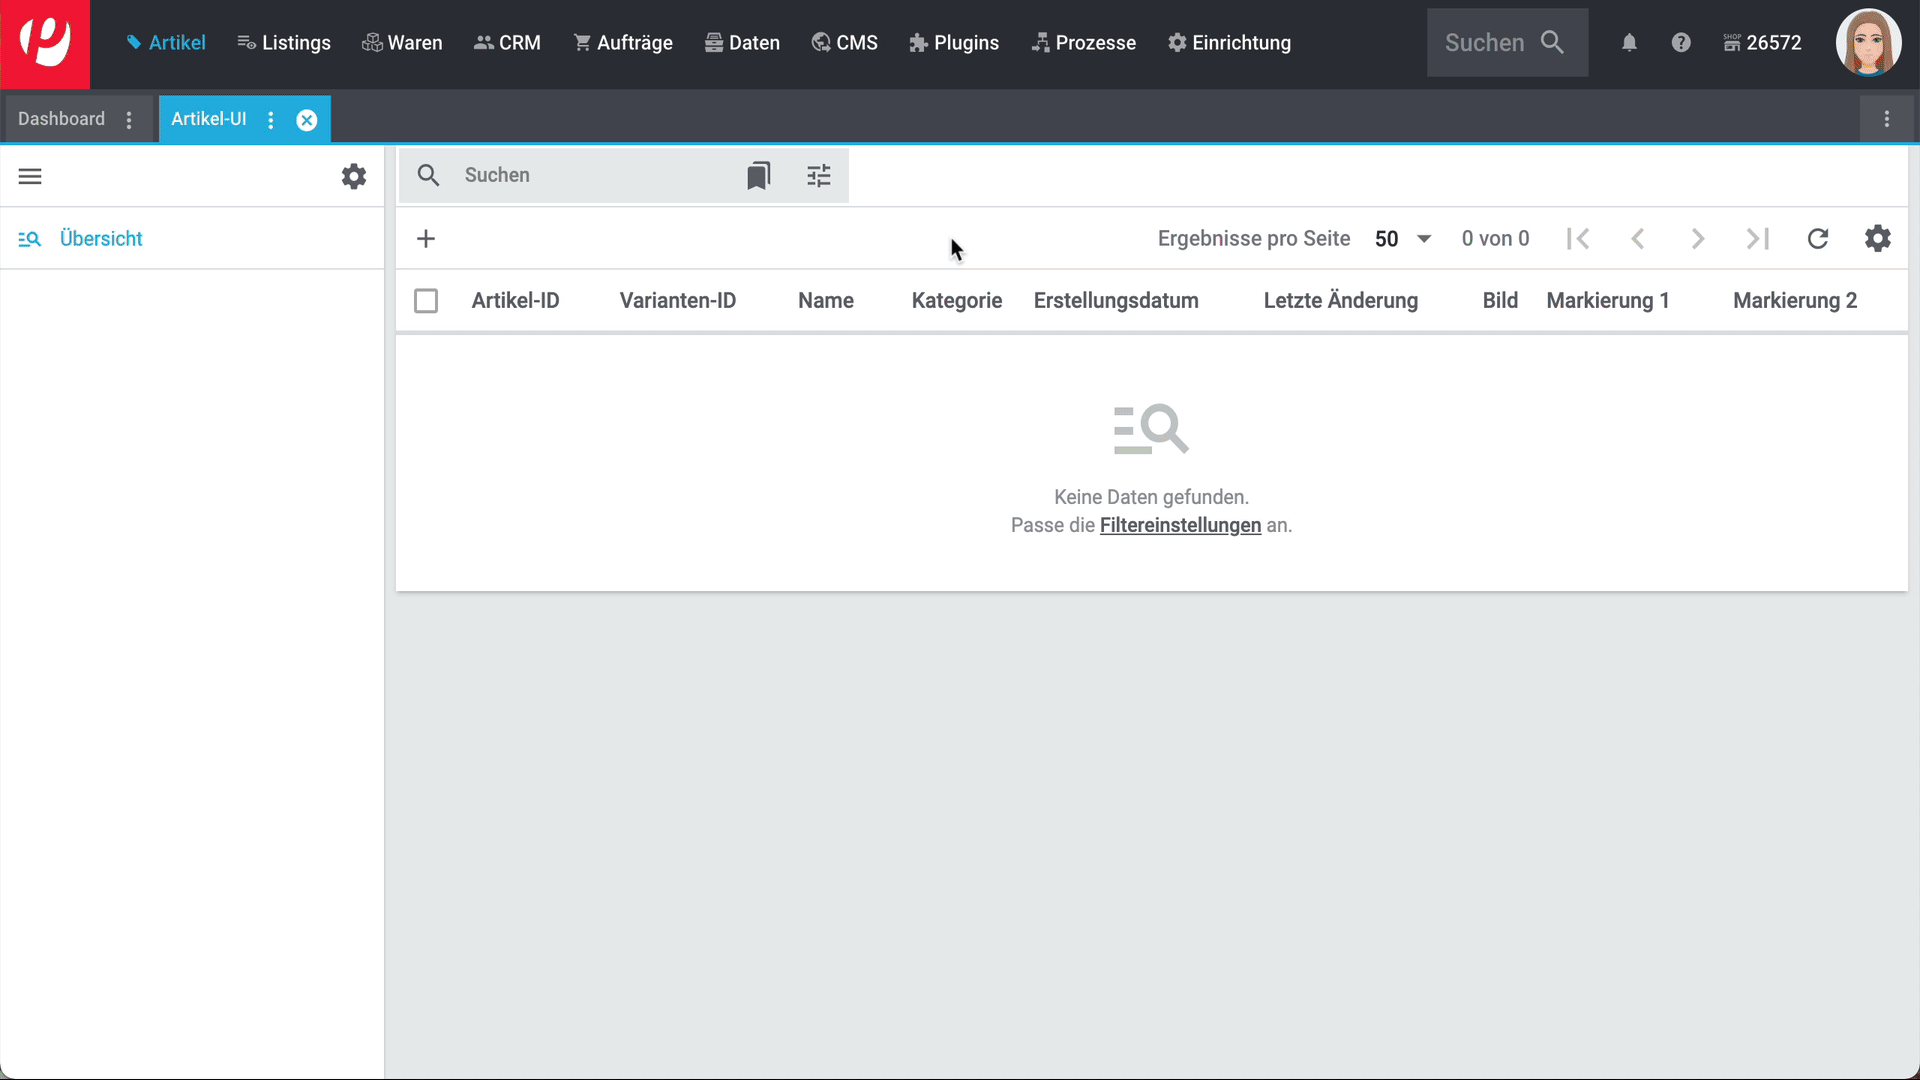
Task: Click the Filtereinstellungen link
Action: [x=1180, y=526]
